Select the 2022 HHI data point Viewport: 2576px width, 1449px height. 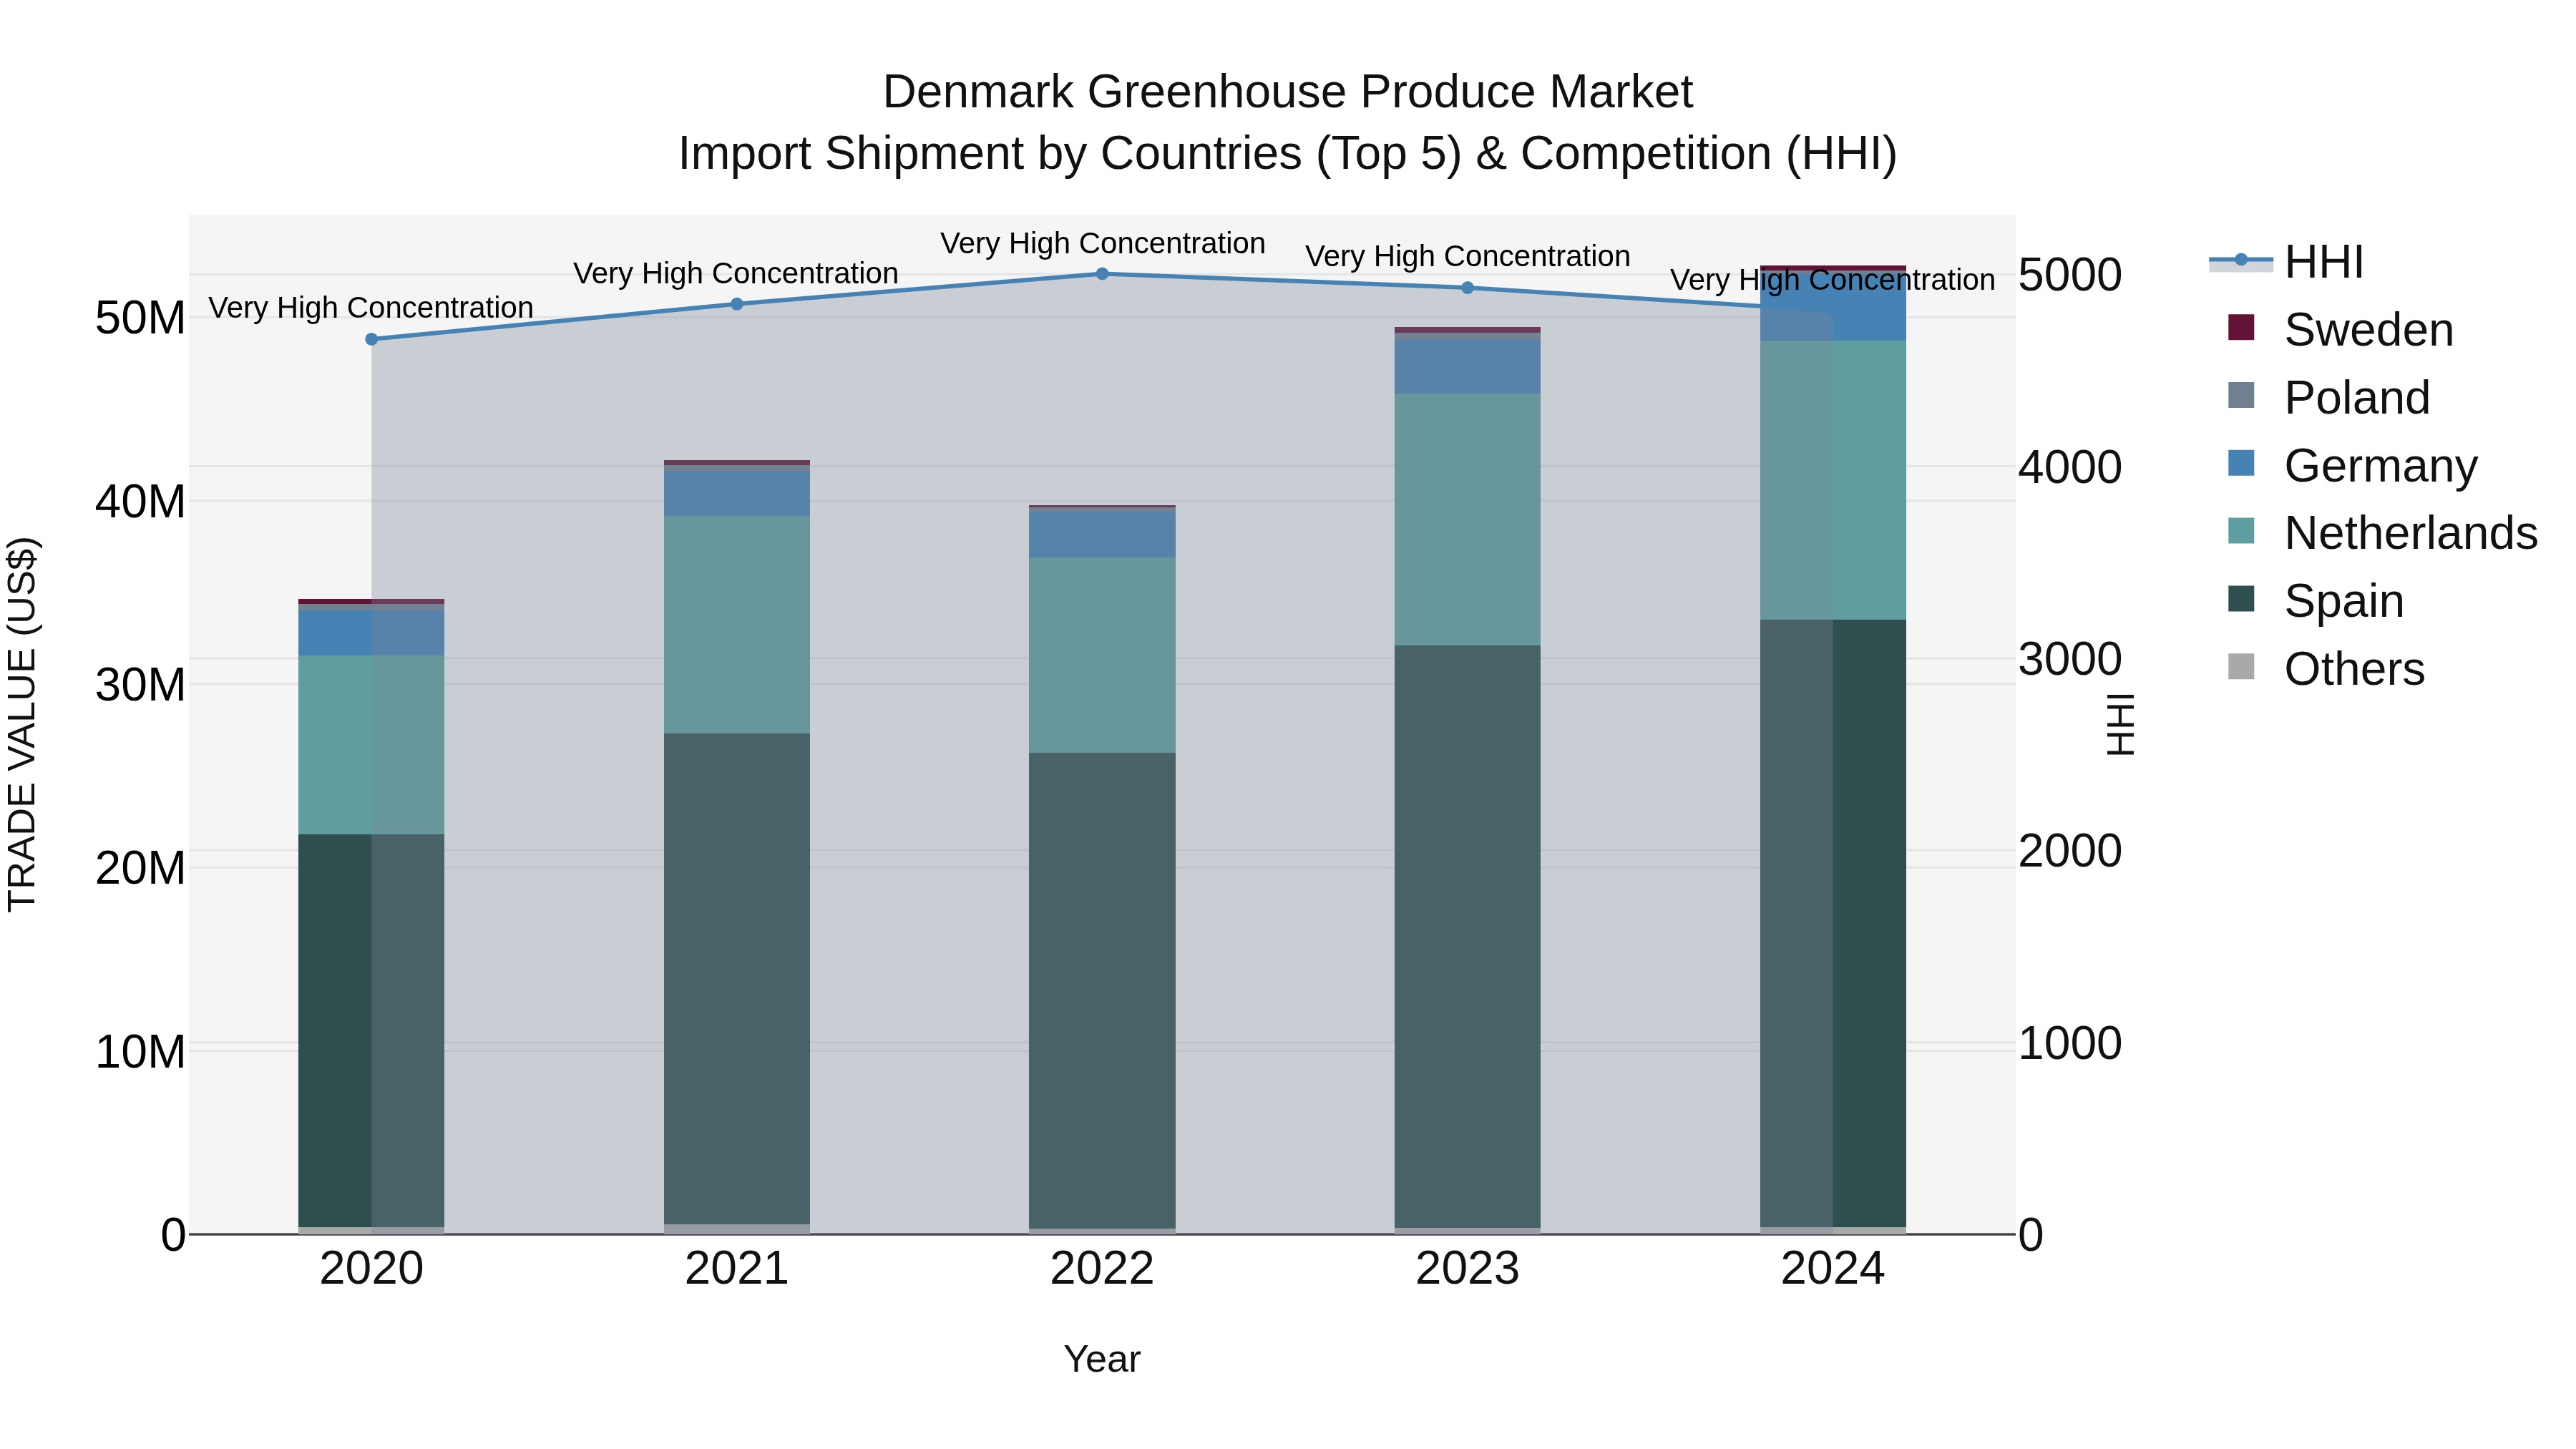pos(1102,274)
